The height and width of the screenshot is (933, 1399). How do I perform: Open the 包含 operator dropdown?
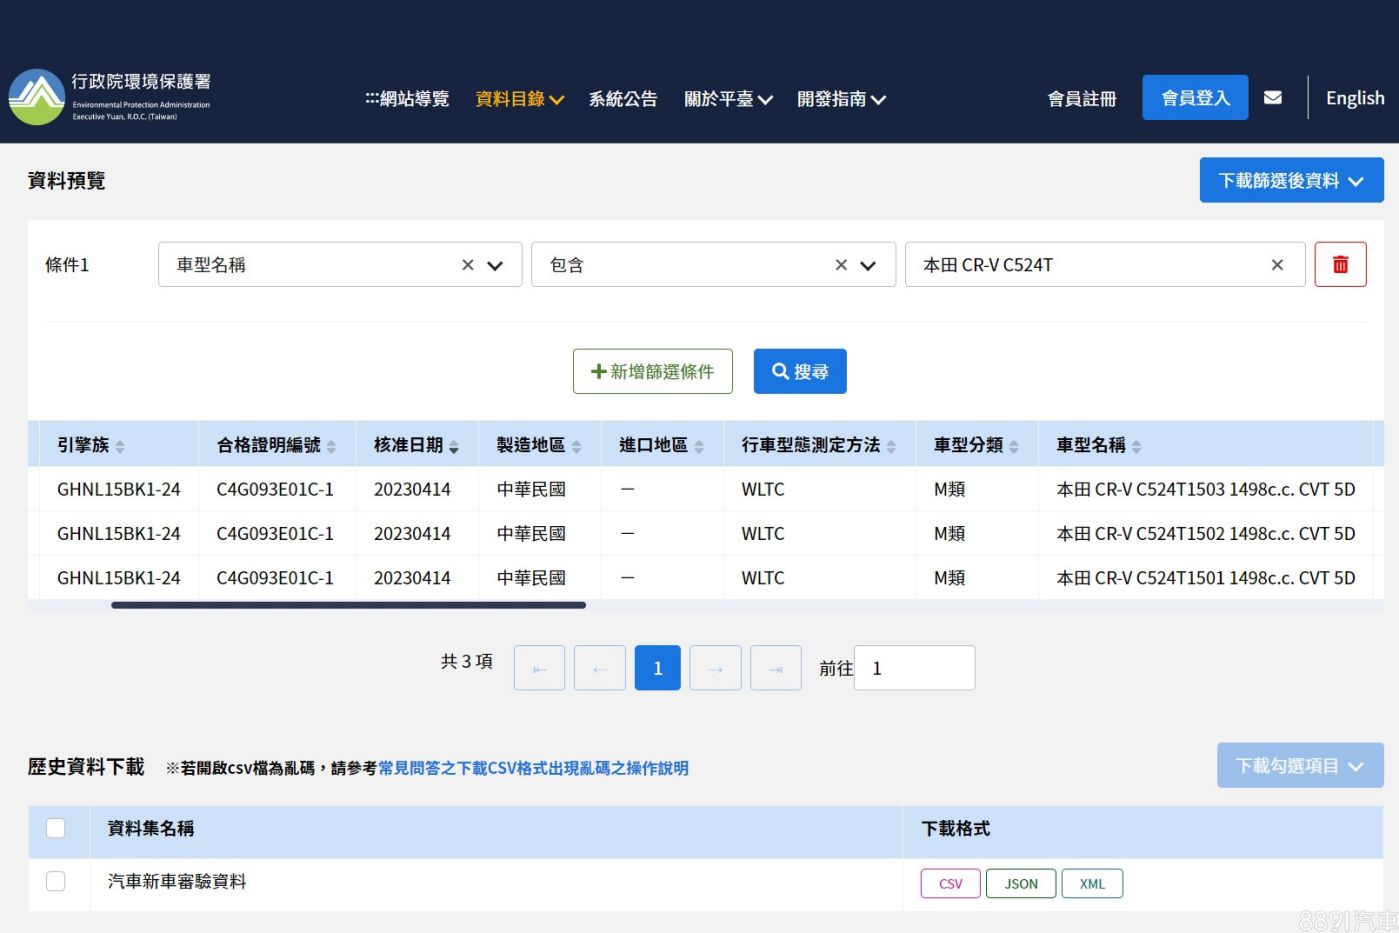(x=868, y=265)
